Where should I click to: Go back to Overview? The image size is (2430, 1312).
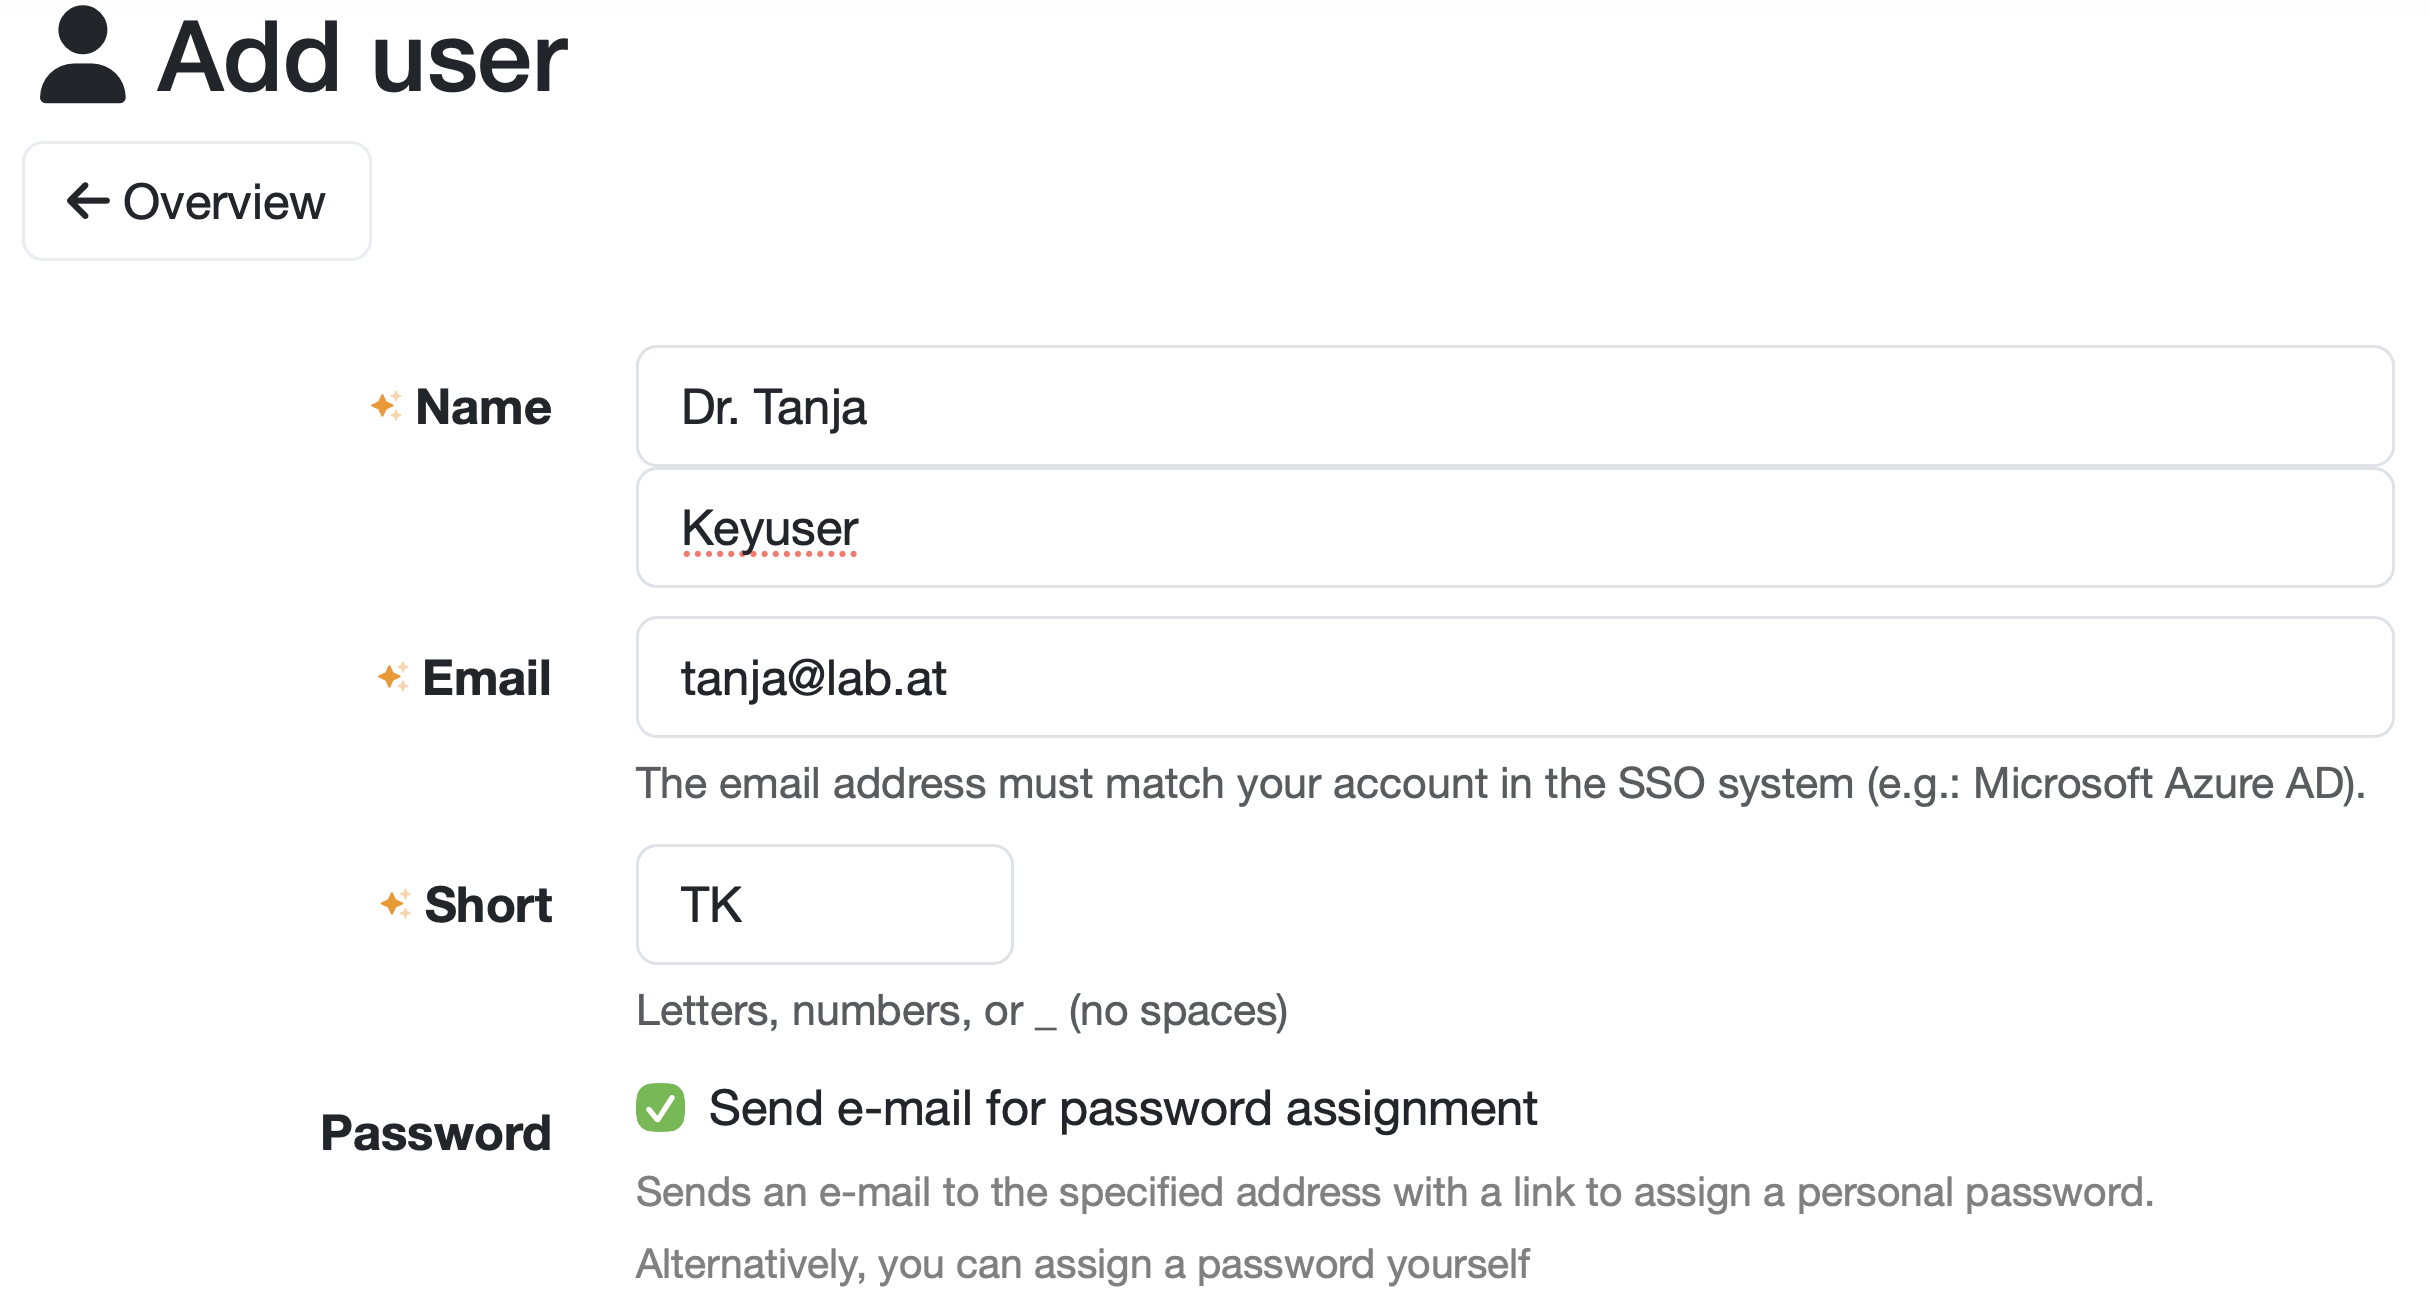pyautogui.click(x=197, y=201)
